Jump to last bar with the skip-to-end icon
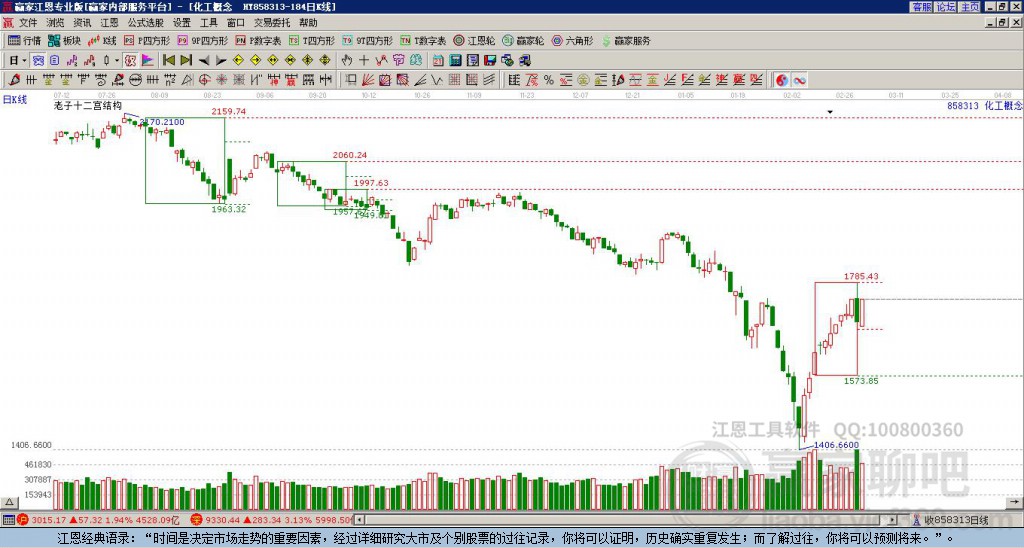 click(x=186, y=60)
